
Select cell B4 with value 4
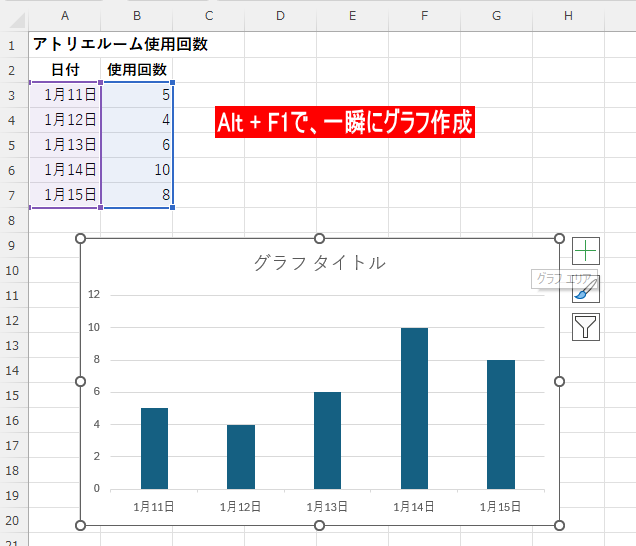point(137,120)
